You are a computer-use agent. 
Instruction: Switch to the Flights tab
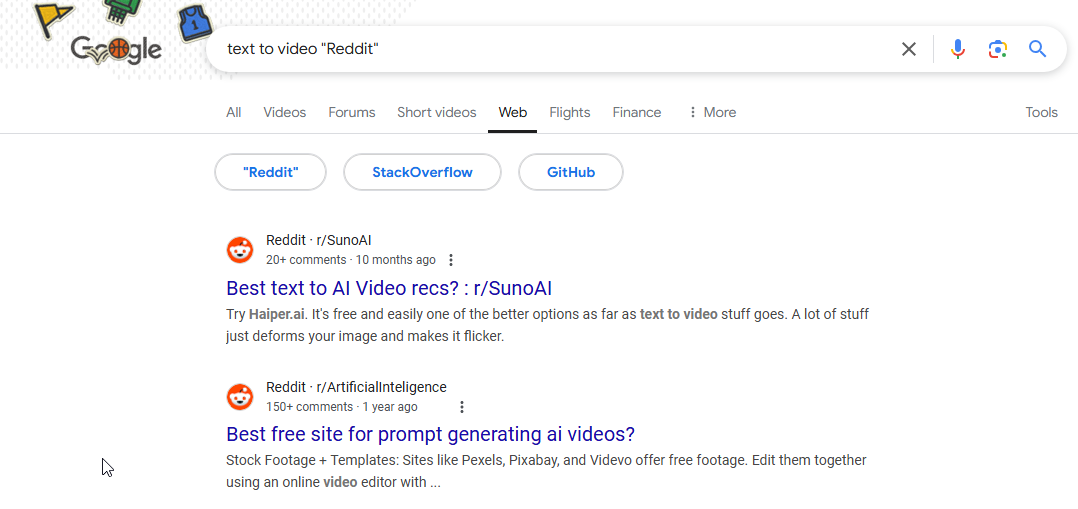click(x=570, y=112)
